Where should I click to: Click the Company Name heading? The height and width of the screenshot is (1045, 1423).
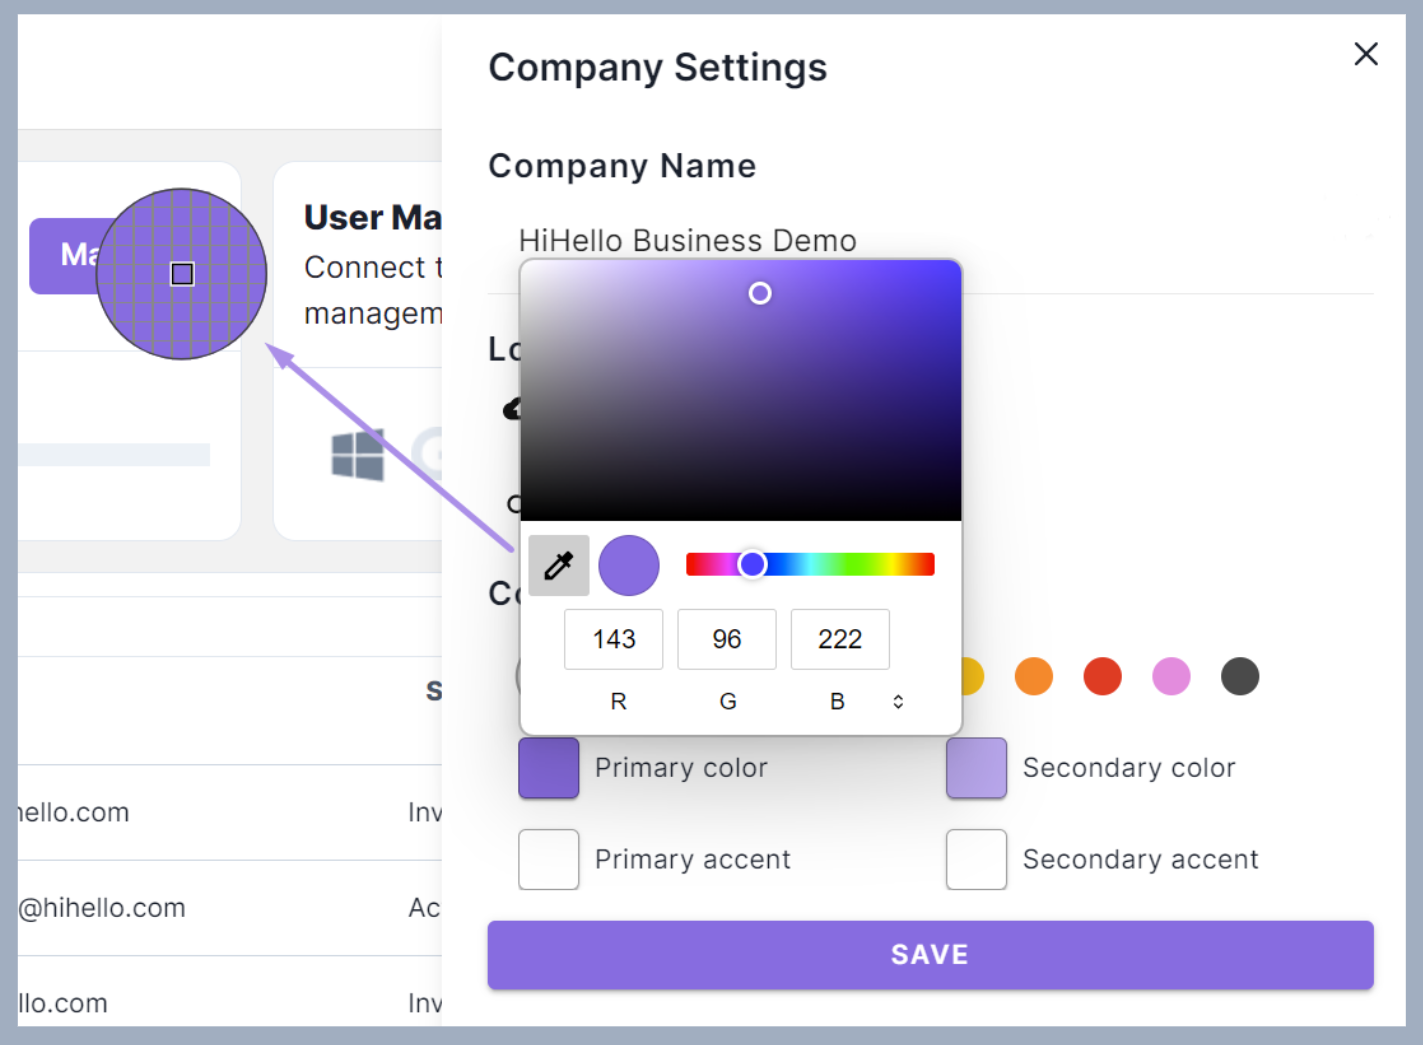(x=622, y=166)
